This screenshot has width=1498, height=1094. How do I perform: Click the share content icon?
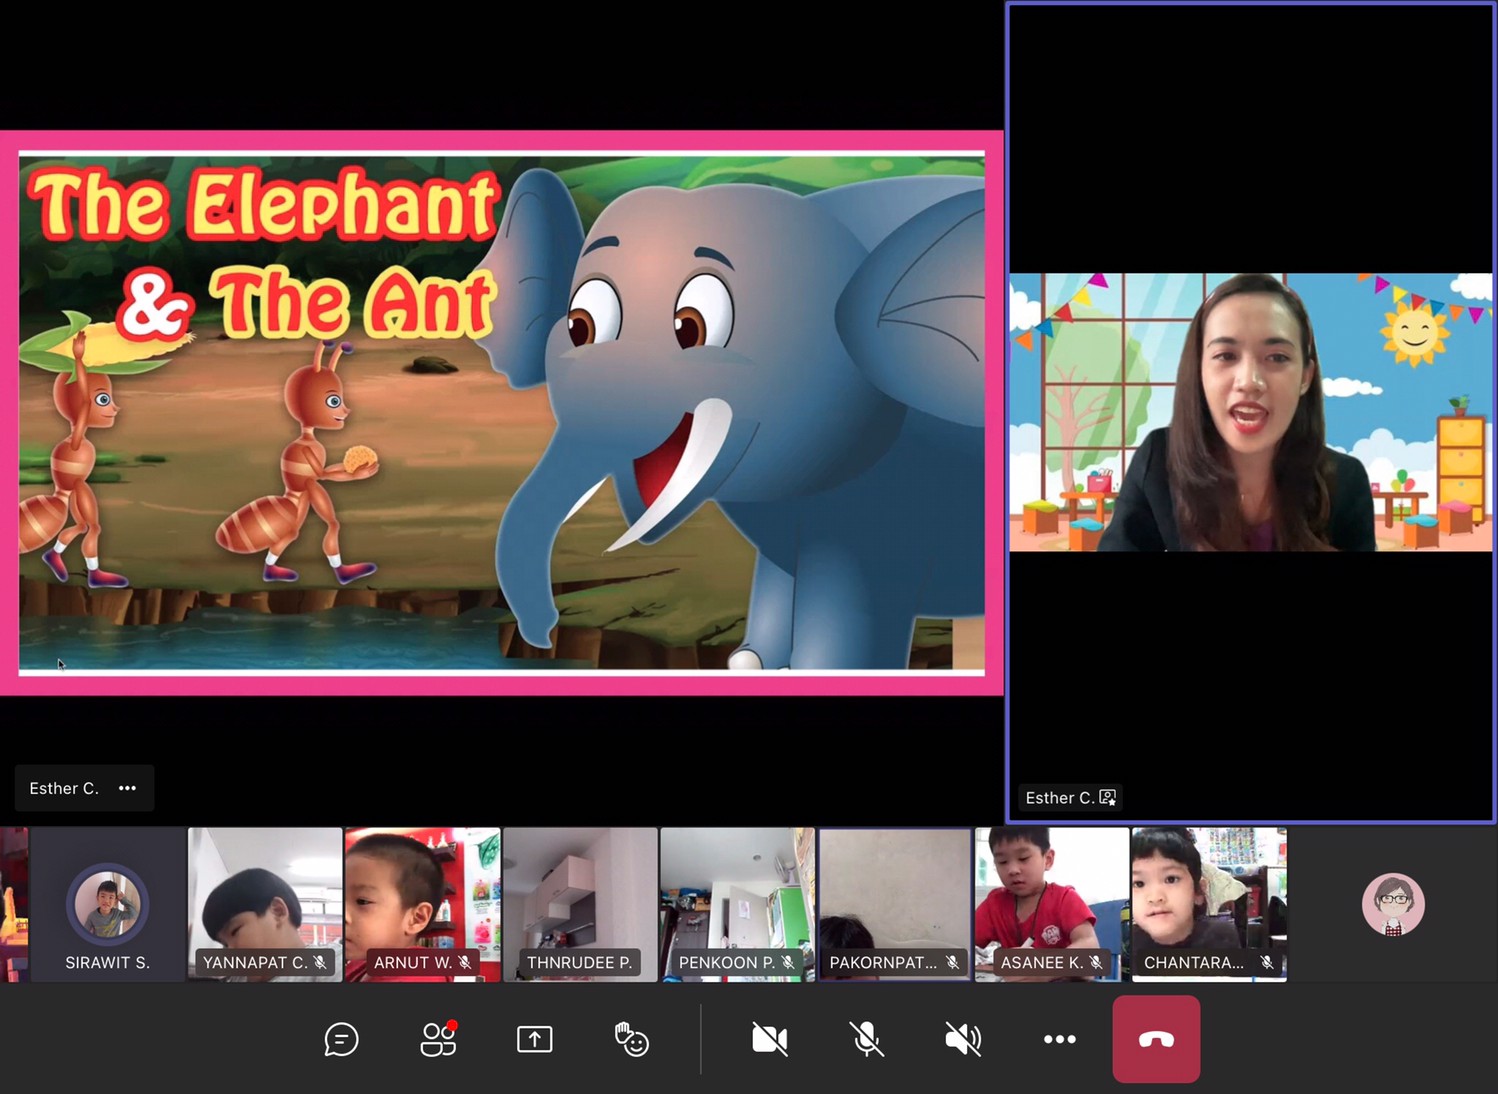535,1040
